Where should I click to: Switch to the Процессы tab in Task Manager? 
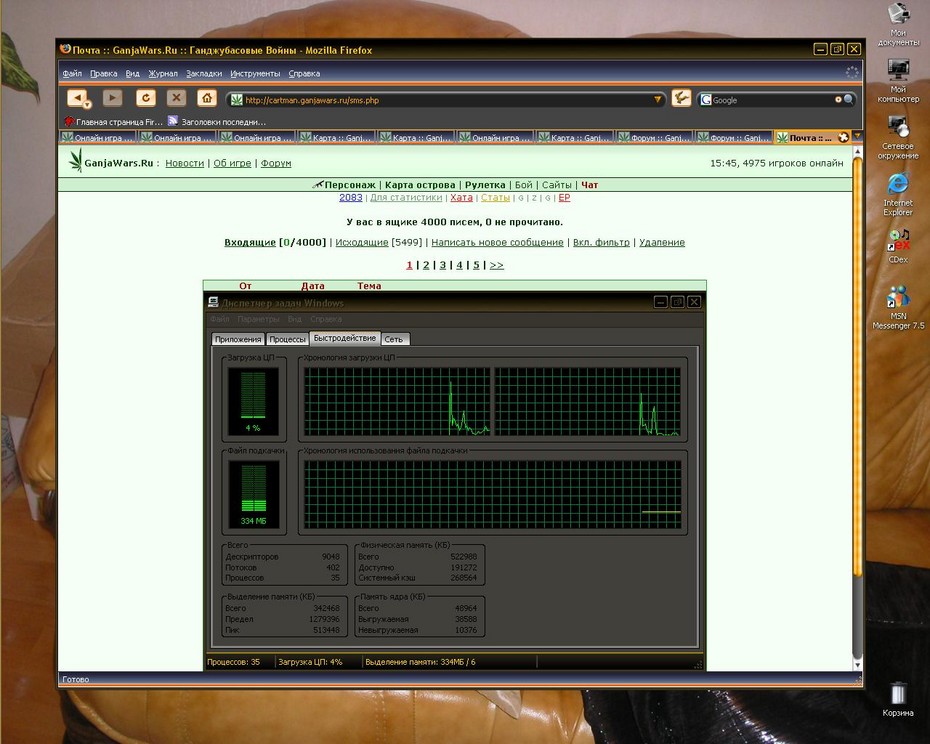pos(287,339)
